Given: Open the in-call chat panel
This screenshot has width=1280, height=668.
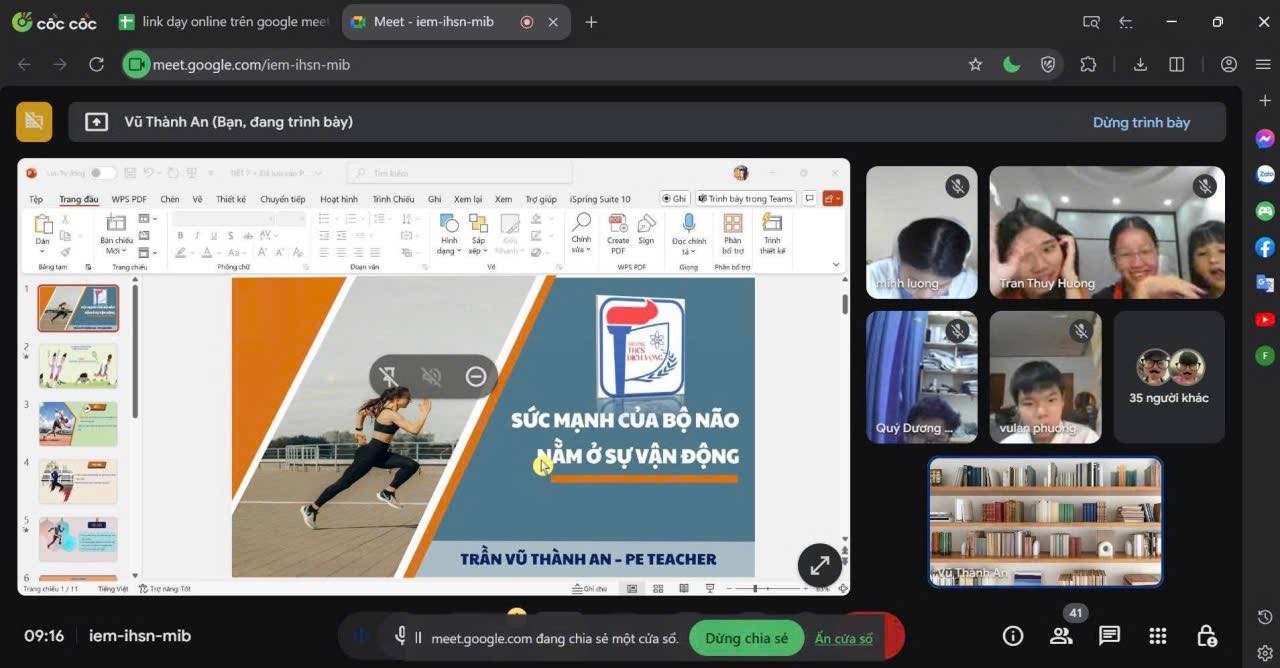Looking at the screenshot, I should tap(1109, 636).
